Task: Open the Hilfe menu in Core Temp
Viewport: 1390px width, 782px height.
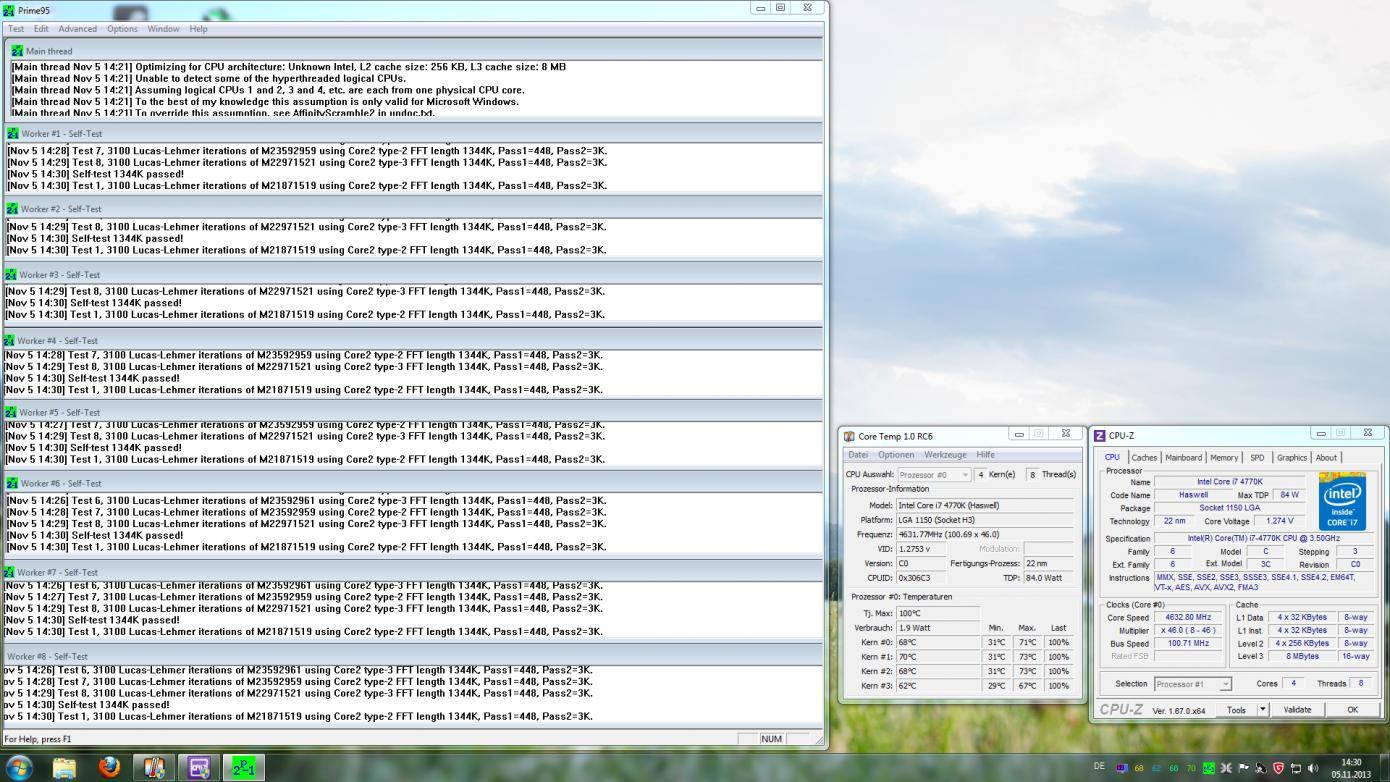Action: pyautogui.click(x=985, y=455)
